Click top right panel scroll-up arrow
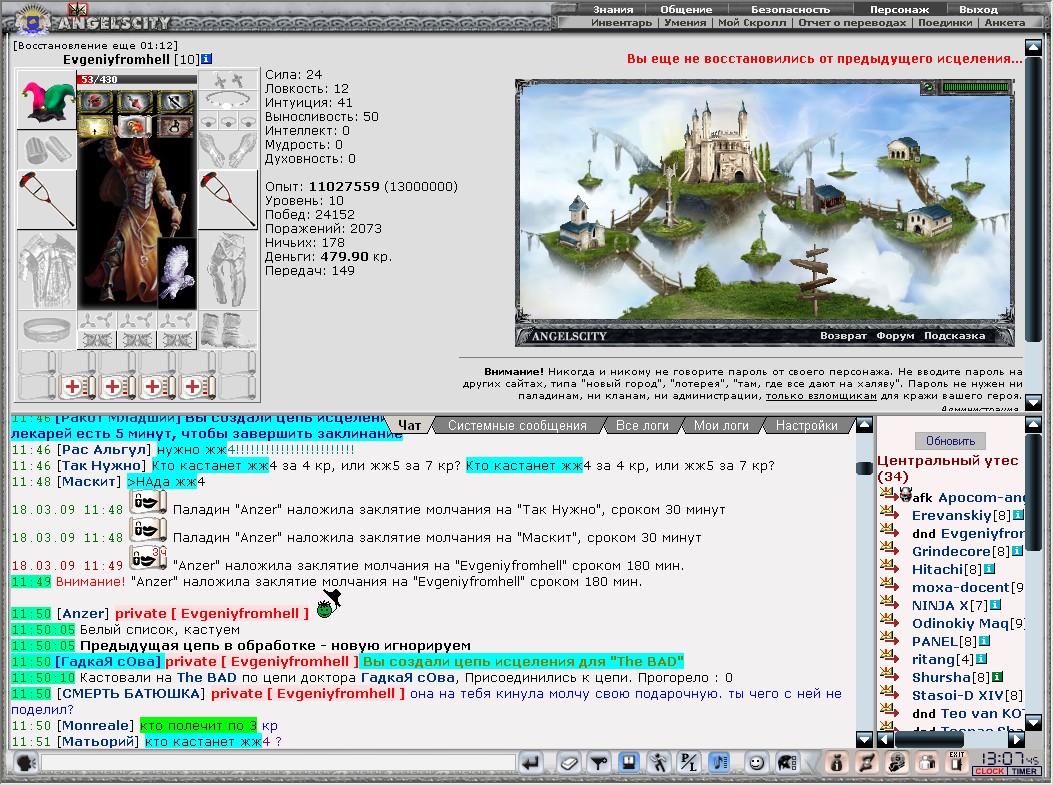This screenshot has height=785, width=1053. [x=1033, y=48]
